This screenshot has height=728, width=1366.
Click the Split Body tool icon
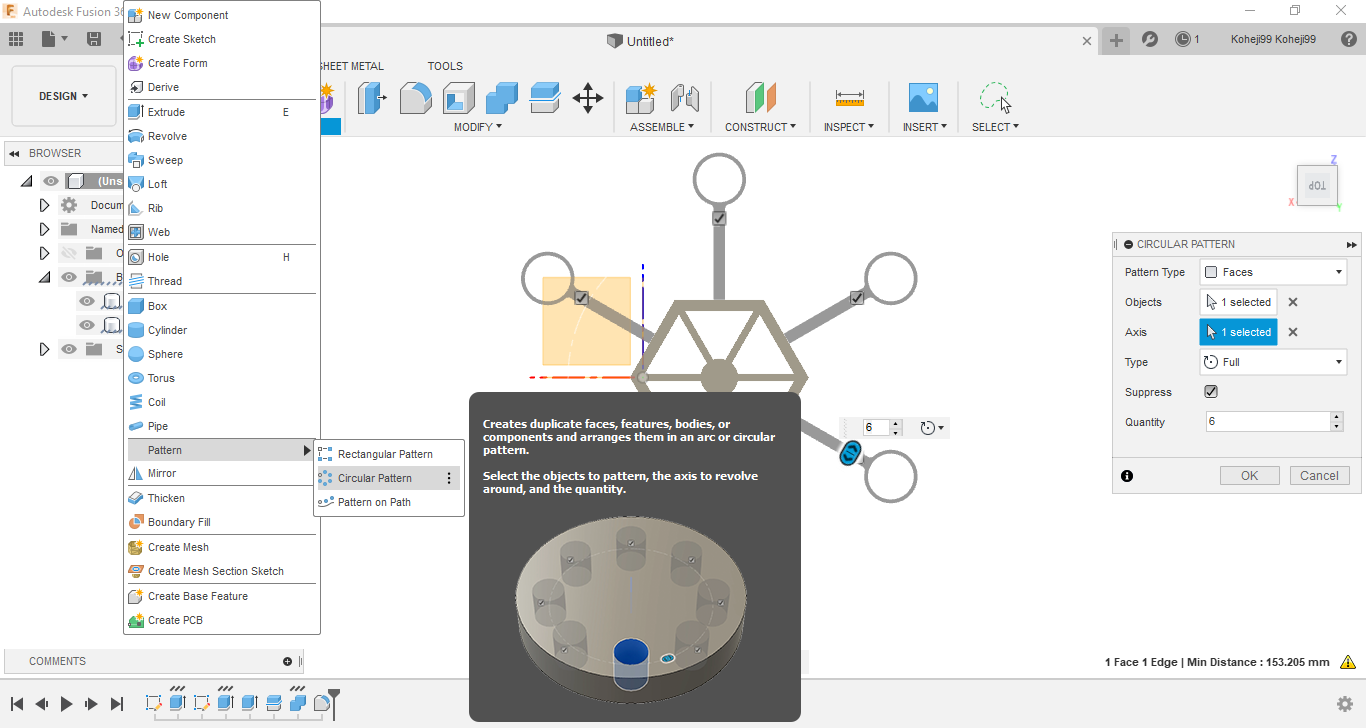(x=545, y=97)
